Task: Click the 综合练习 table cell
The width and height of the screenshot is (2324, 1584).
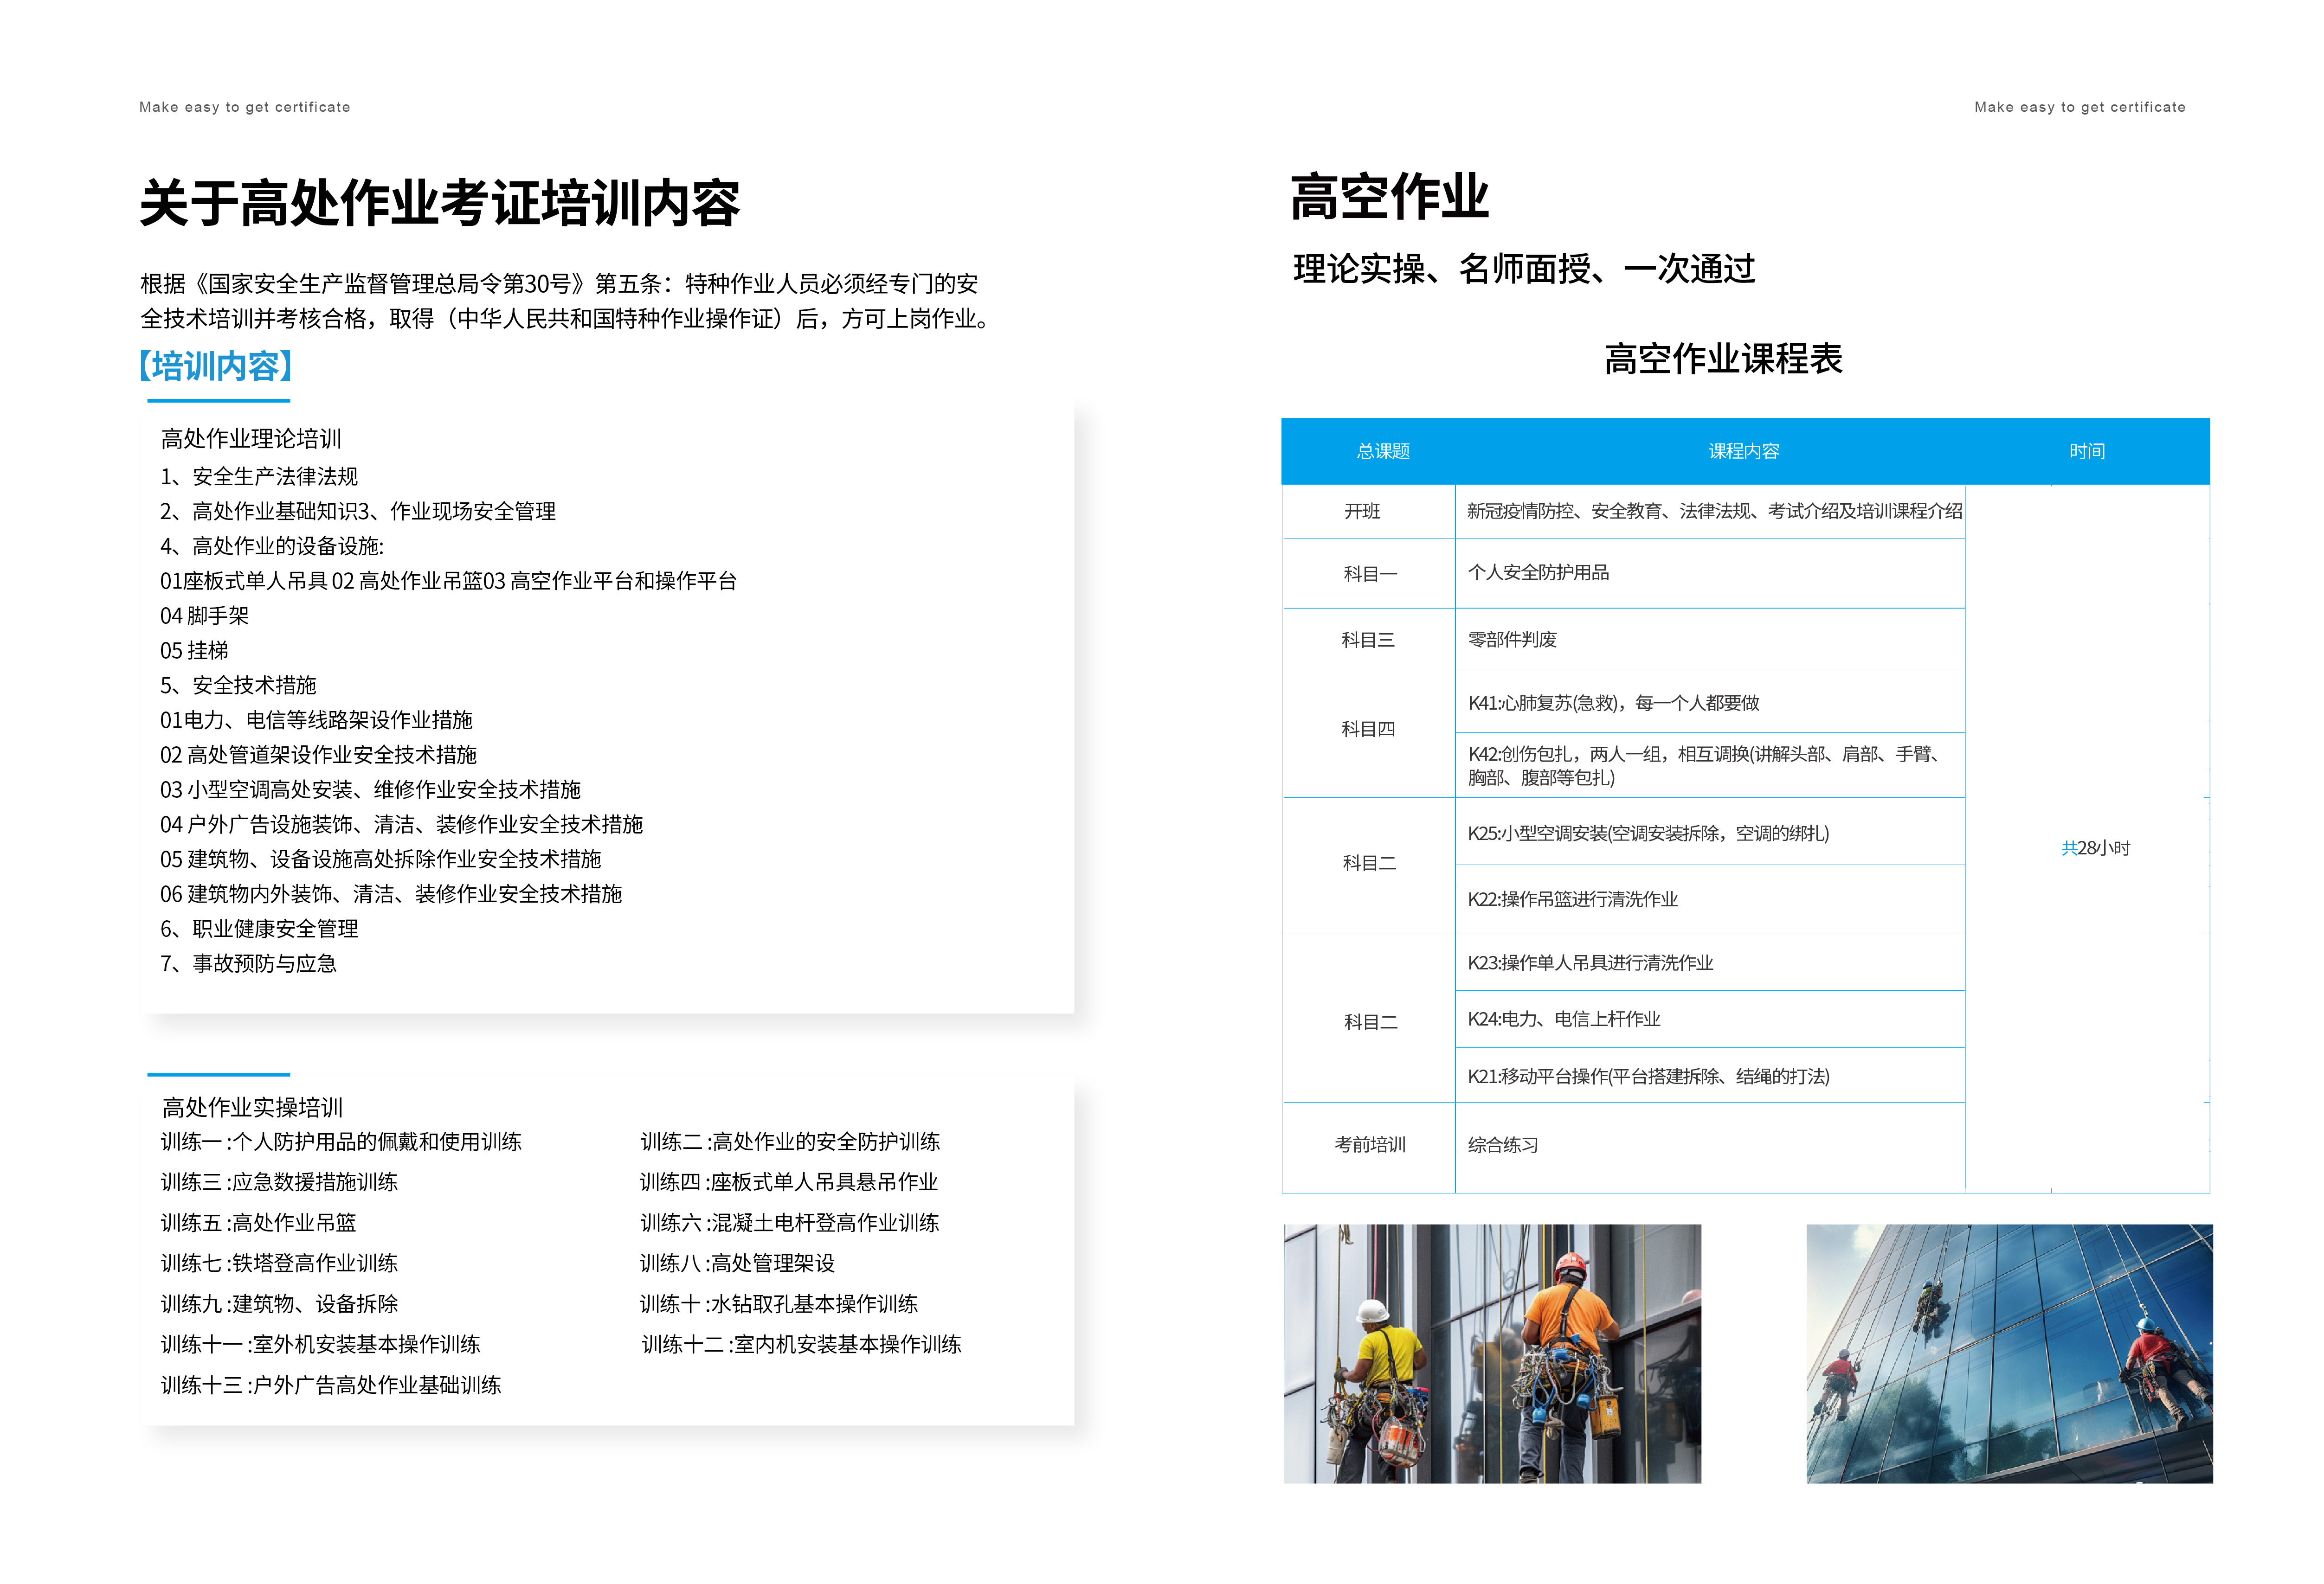Action: coord(1502,1145)
